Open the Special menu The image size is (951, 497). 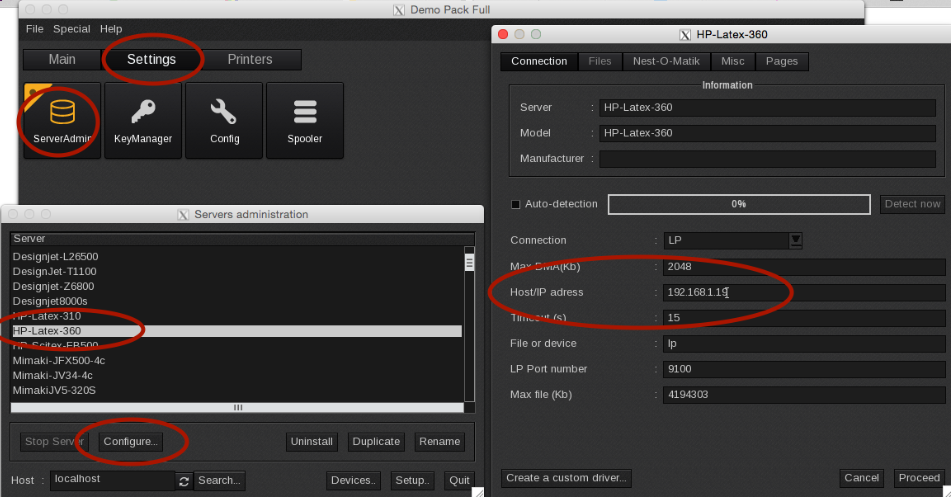pos(71,30)
